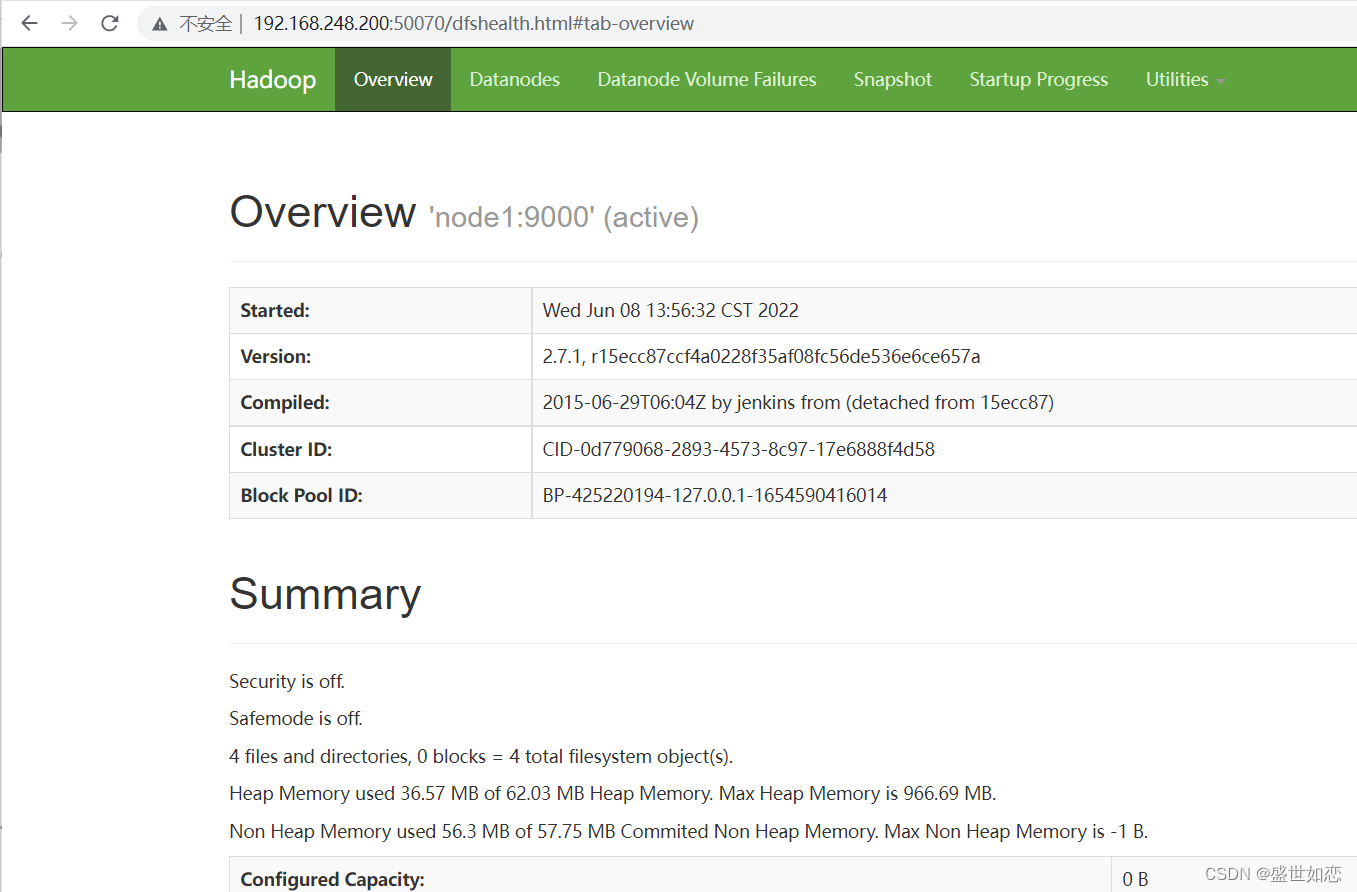Click the Hadoop brand link
Viewport: 1357px width, 892px height.
[273, 80]
